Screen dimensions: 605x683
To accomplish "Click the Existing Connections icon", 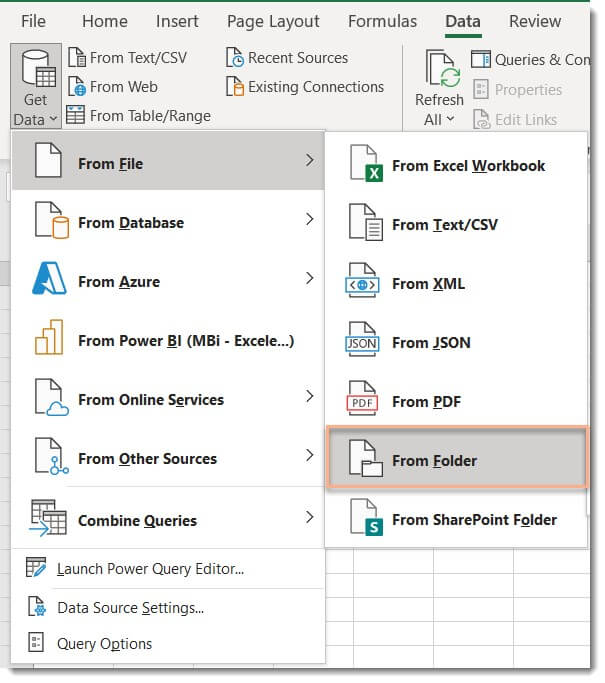I will pos(235,87).
